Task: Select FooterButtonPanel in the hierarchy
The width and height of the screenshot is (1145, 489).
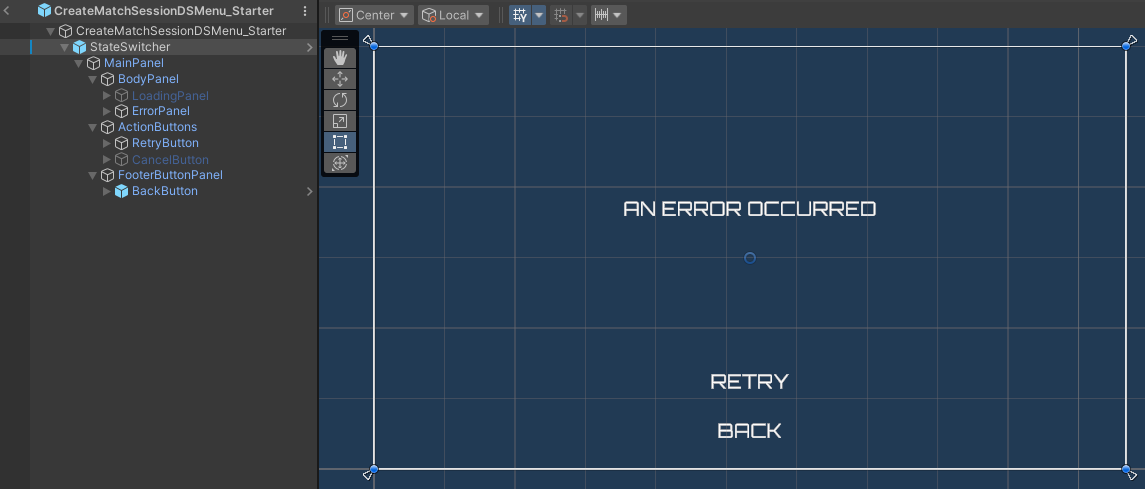Action: 170,175
